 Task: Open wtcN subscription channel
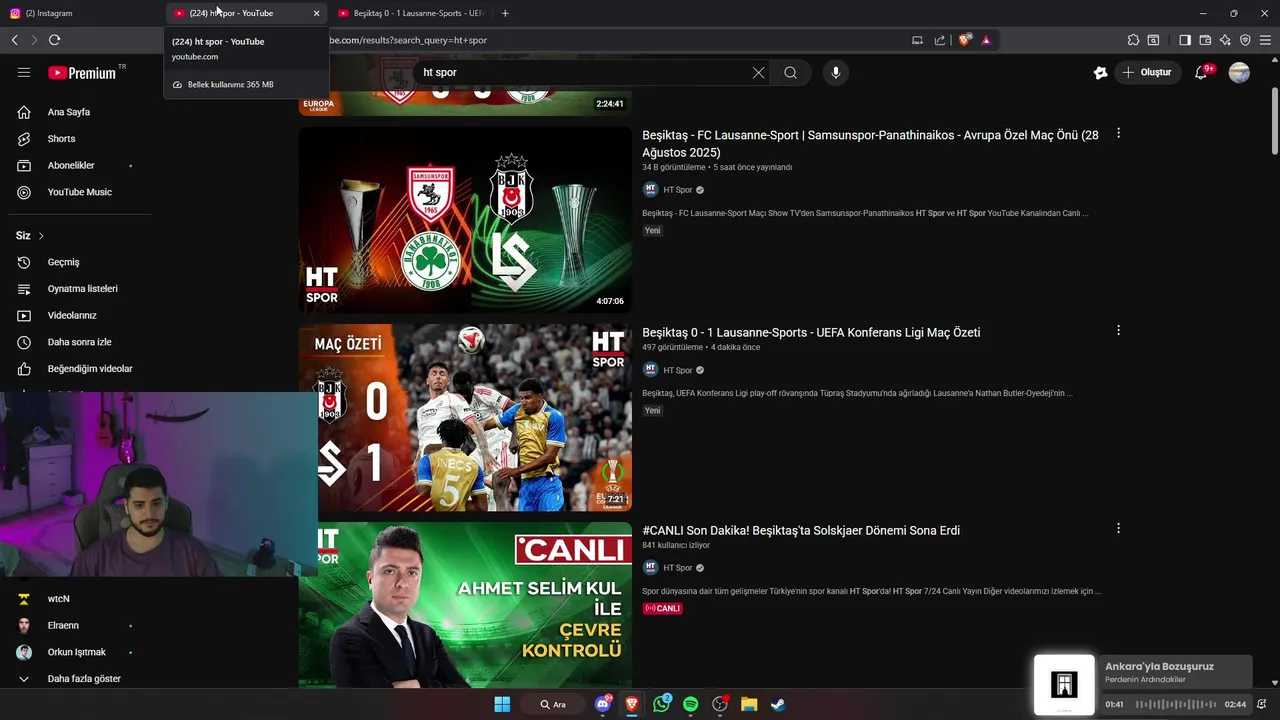coord(58,599)
